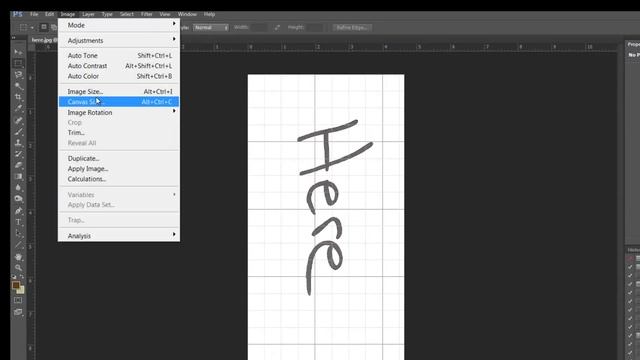Select the Rectangular Marquee tool in toolbox
640x360 pixels.
point(18,63)
